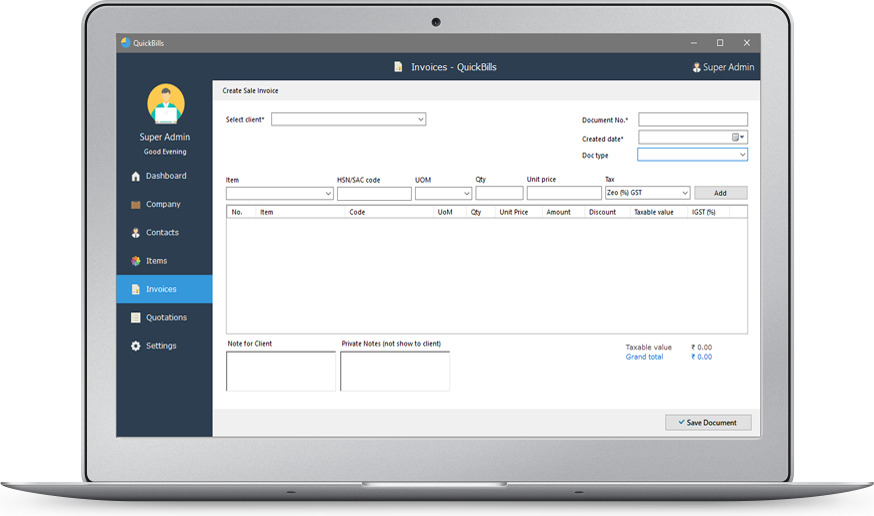
Task: Expand the Tax GST dropdown
Action: (684, 193)
